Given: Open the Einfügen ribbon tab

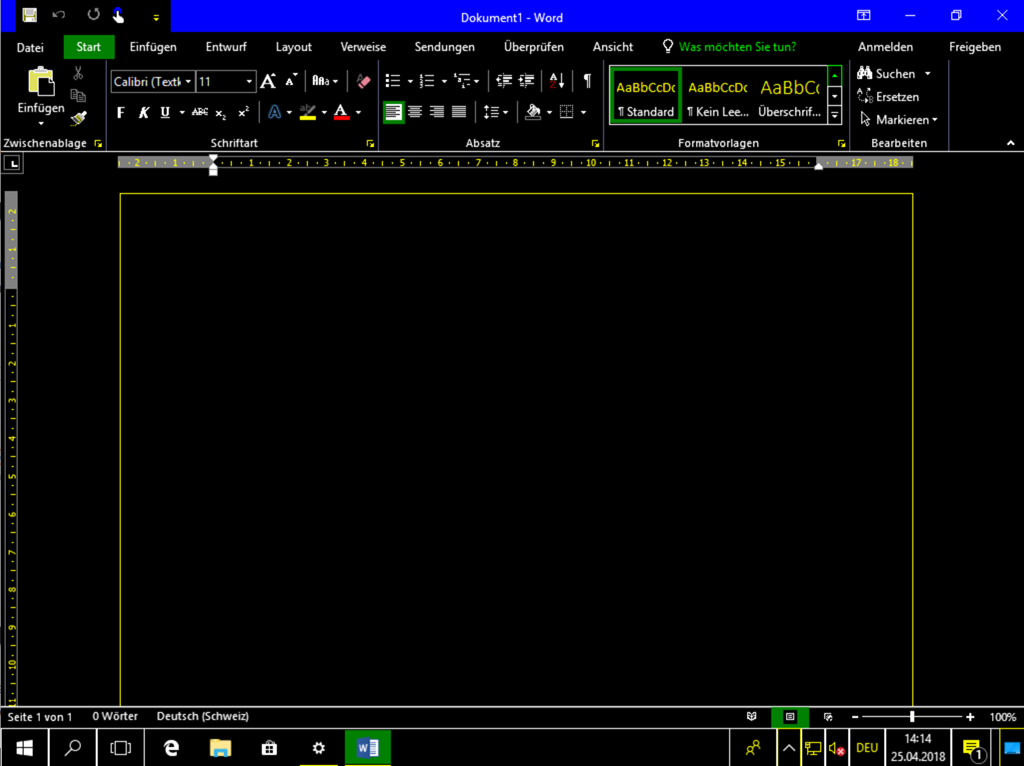Looking at the screenshot, I should point(153,47).
